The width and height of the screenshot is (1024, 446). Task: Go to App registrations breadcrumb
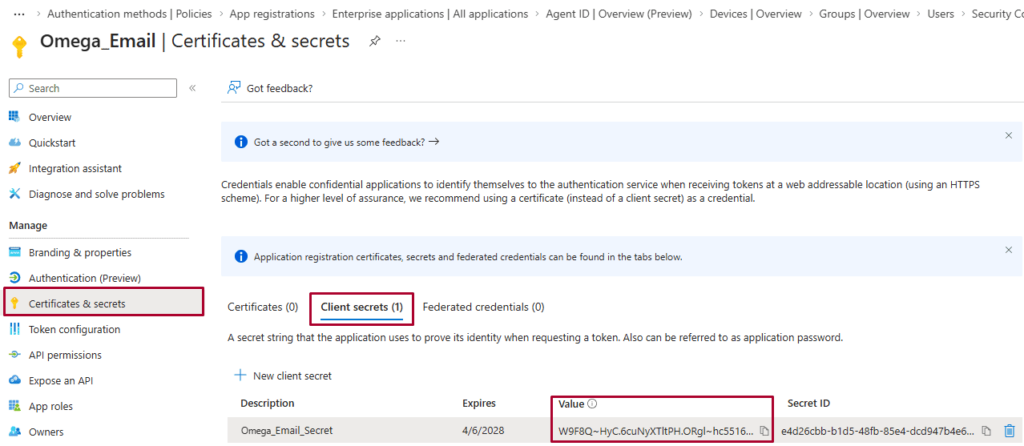[x=272, y=14]
